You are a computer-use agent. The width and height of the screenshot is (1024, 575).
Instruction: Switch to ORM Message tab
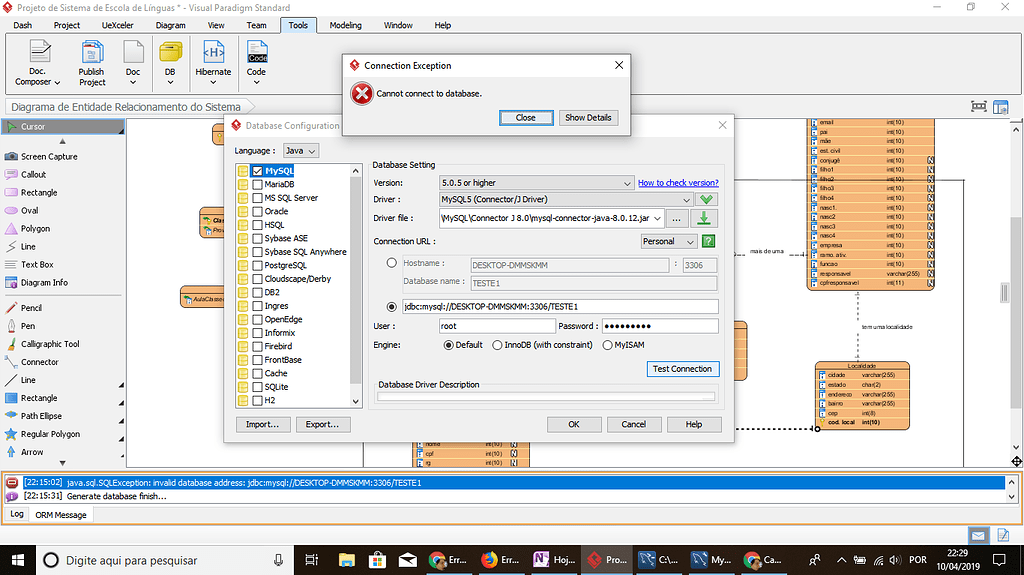click(61, 515)
